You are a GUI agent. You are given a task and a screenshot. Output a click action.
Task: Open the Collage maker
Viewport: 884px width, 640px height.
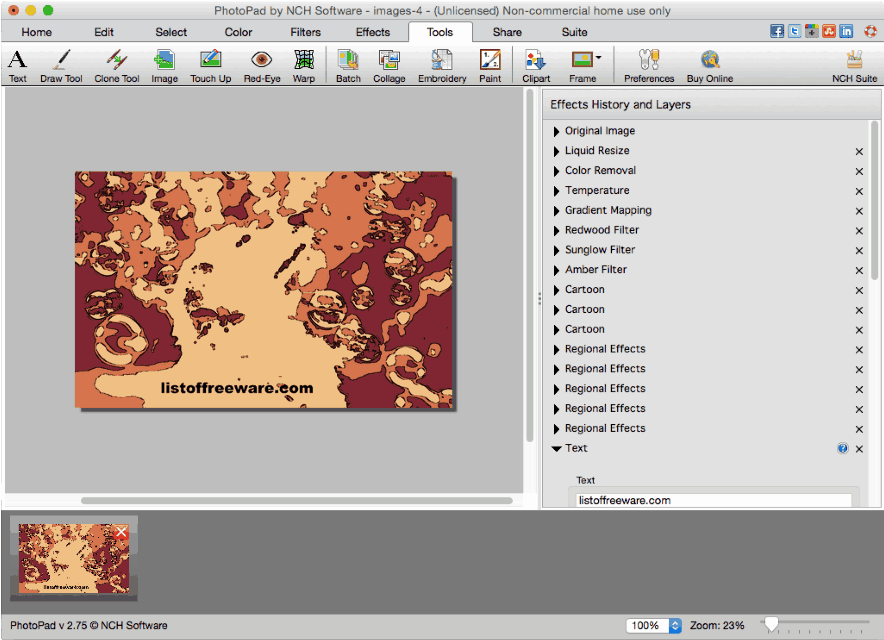click(389, 65)
